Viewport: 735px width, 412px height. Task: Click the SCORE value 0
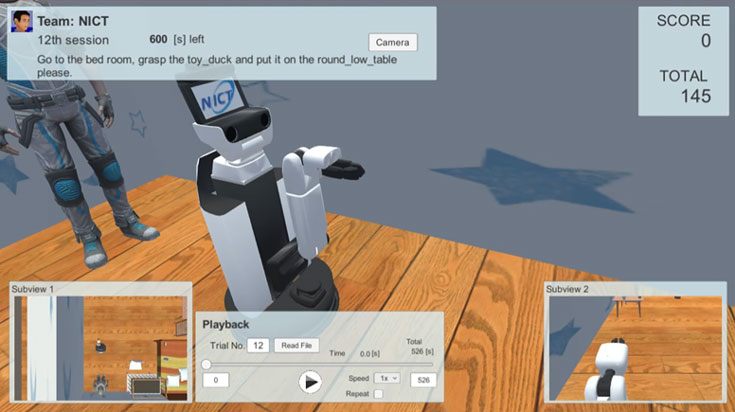(x=705, y=41)
